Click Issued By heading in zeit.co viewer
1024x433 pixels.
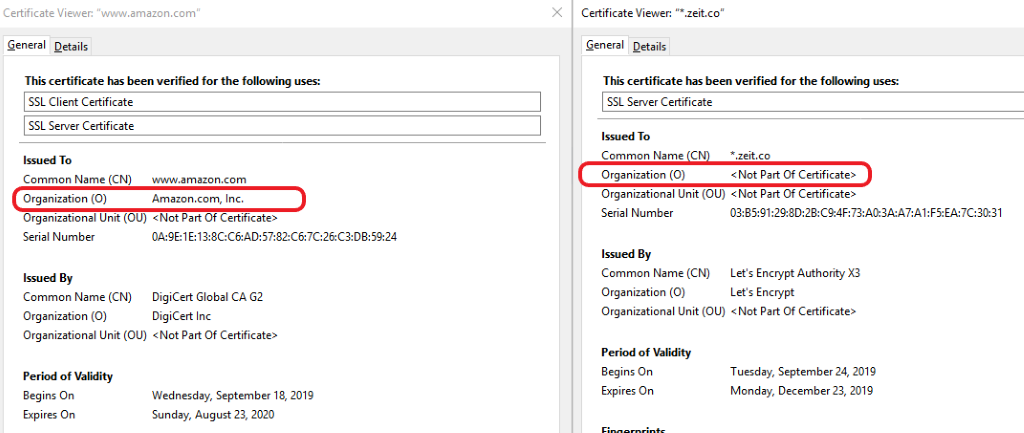[x=626, y=254]
